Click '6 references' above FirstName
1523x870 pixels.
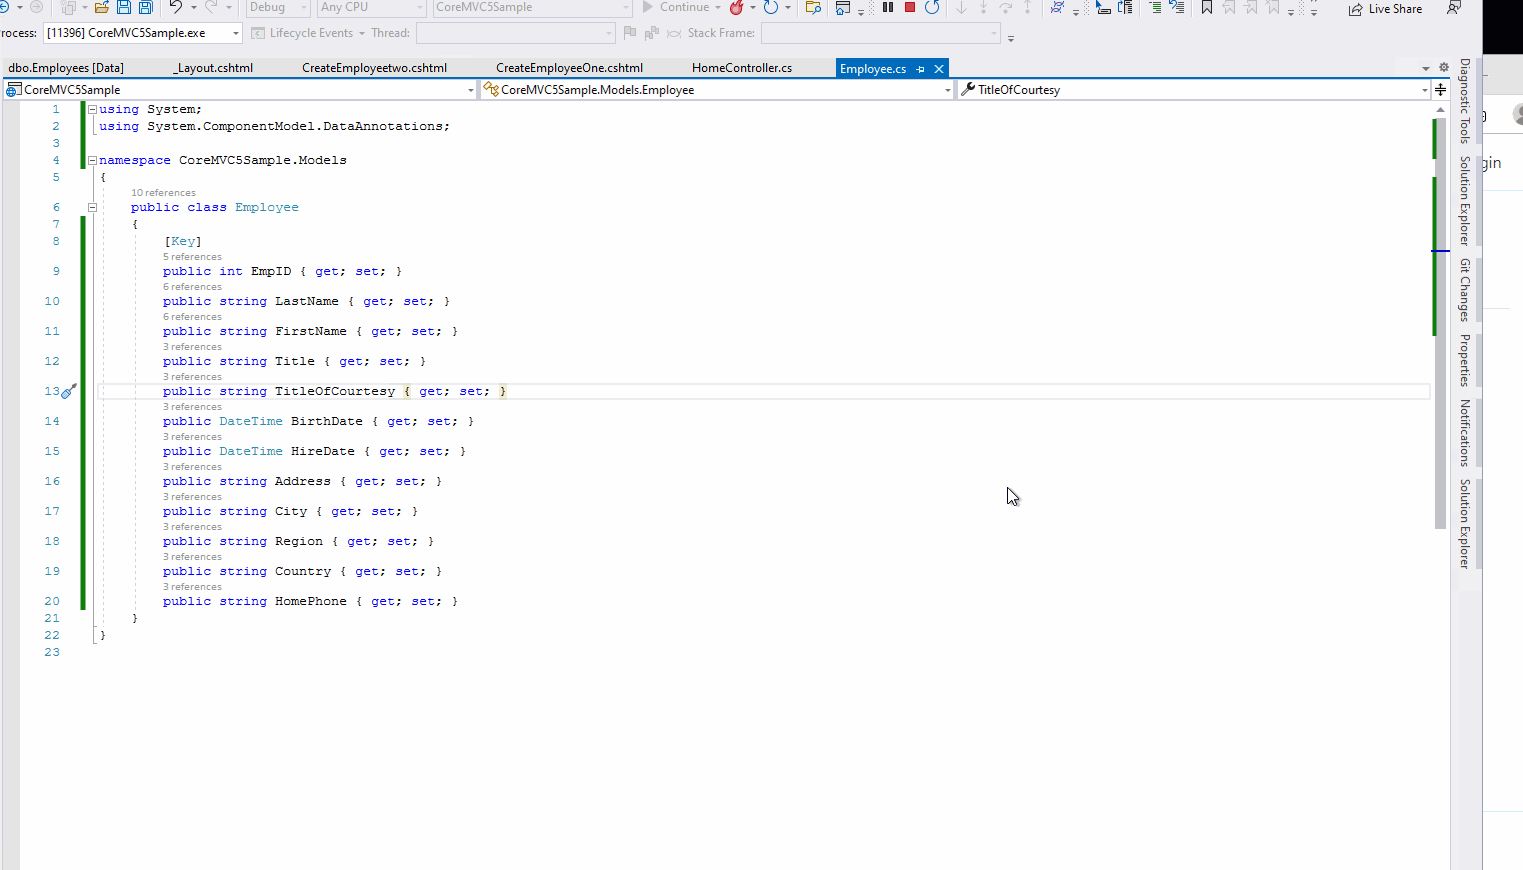point(192,317)
